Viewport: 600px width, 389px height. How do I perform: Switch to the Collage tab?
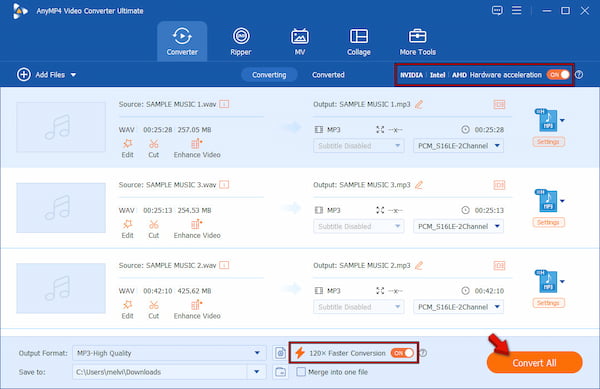[359, 41]
